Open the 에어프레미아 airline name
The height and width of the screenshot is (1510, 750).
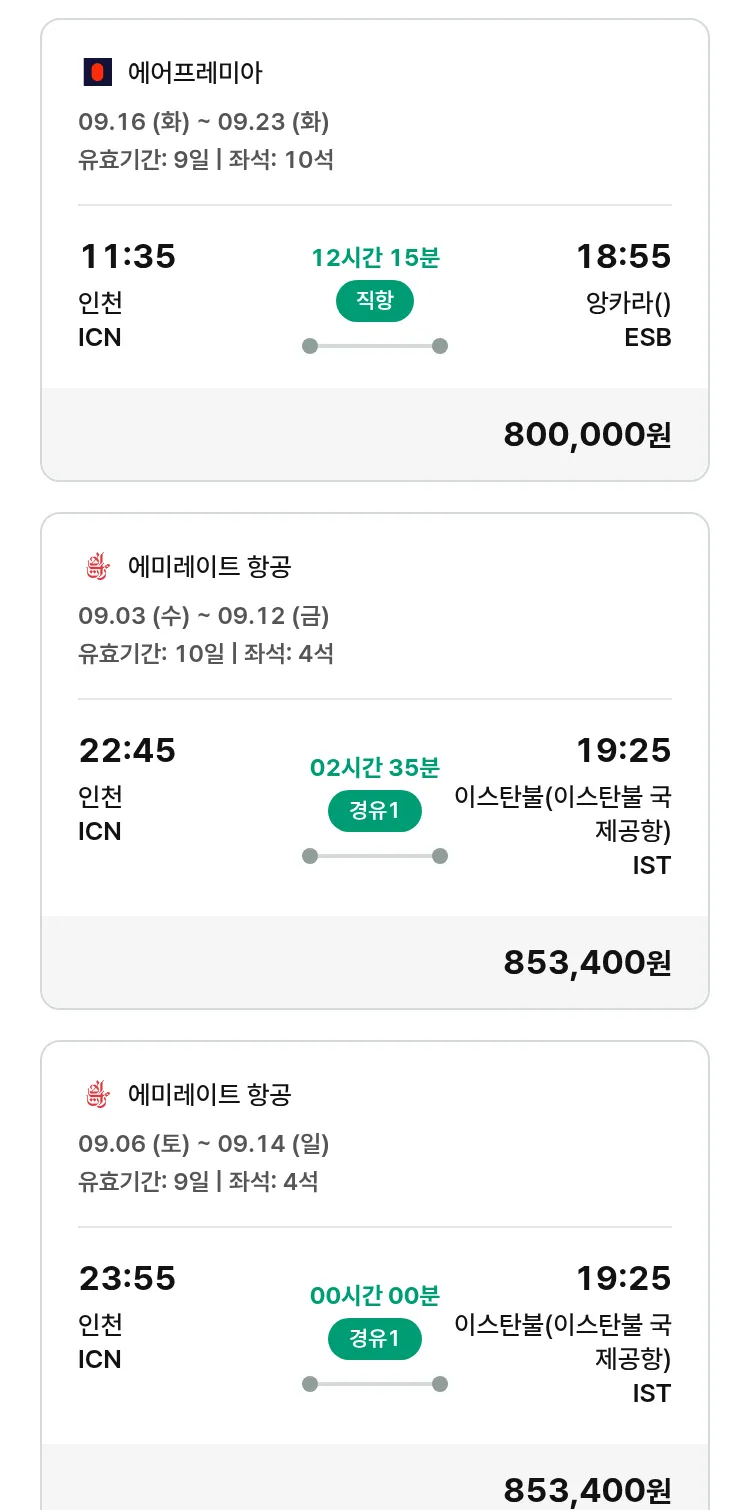[x=195, y=72]
